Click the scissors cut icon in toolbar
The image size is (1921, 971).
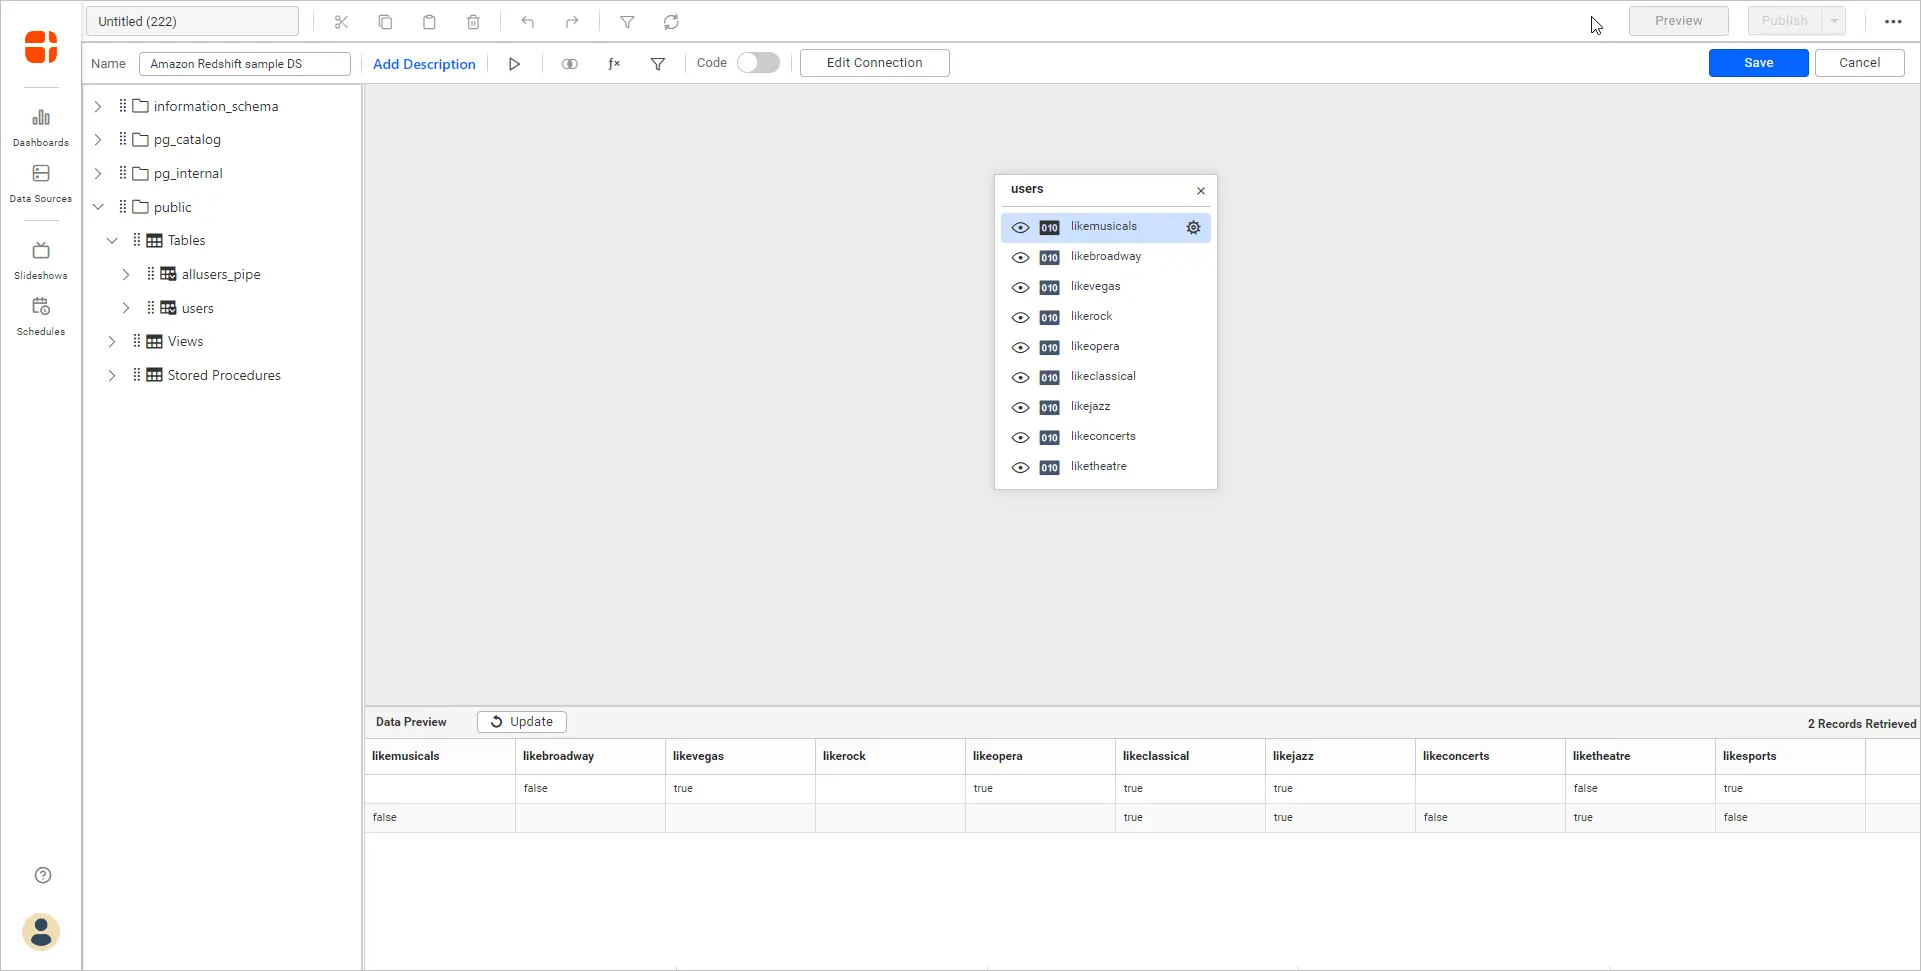[x=341, y=22]
